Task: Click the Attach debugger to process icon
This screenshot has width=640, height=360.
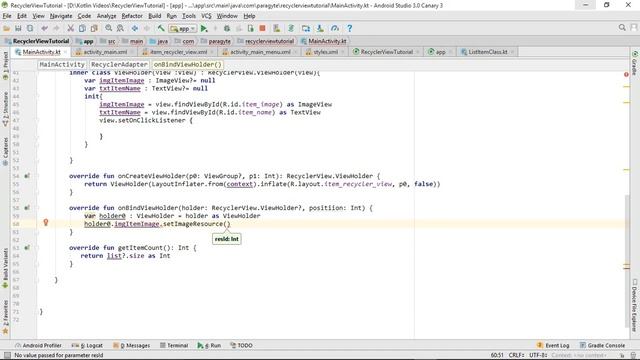Action: [x=251, y=28]
